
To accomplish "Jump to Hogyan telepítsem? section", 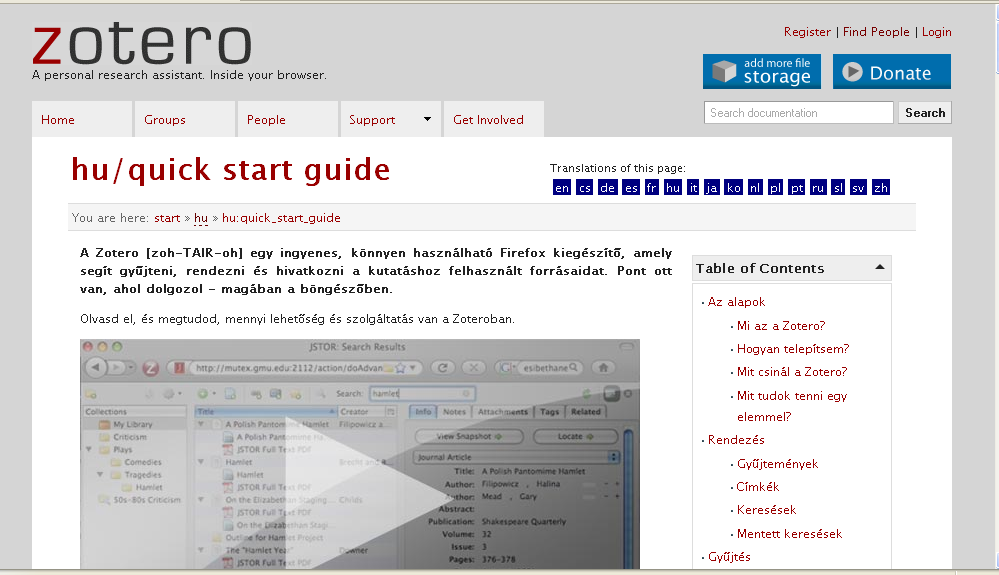I will click(793, 349).
